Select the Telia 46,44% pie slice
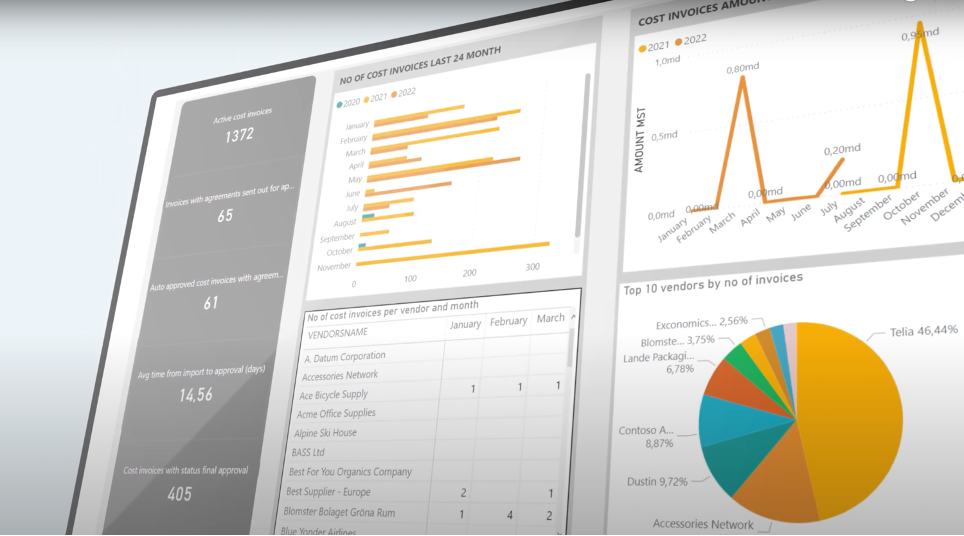 870,410
